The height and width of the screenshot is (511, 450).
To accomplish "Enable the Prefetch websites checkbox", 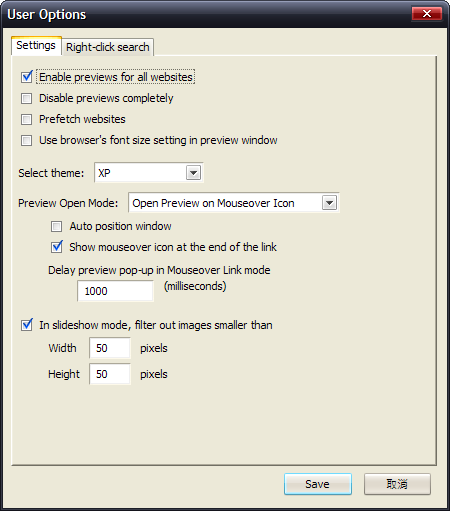I will (x=27, y=119).
